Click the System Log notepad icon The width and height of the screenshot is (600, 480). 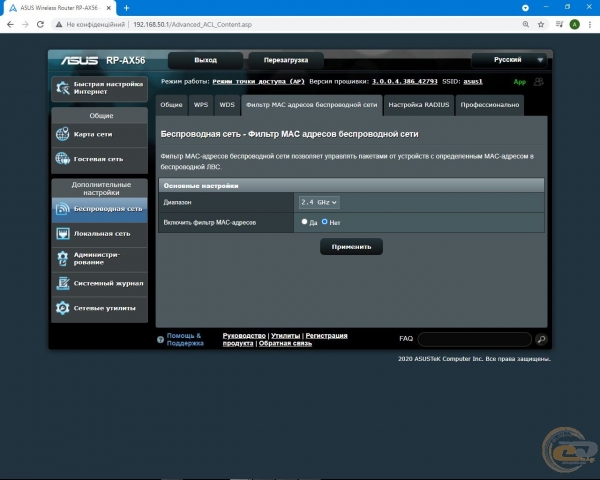click(x=62, y=283)
